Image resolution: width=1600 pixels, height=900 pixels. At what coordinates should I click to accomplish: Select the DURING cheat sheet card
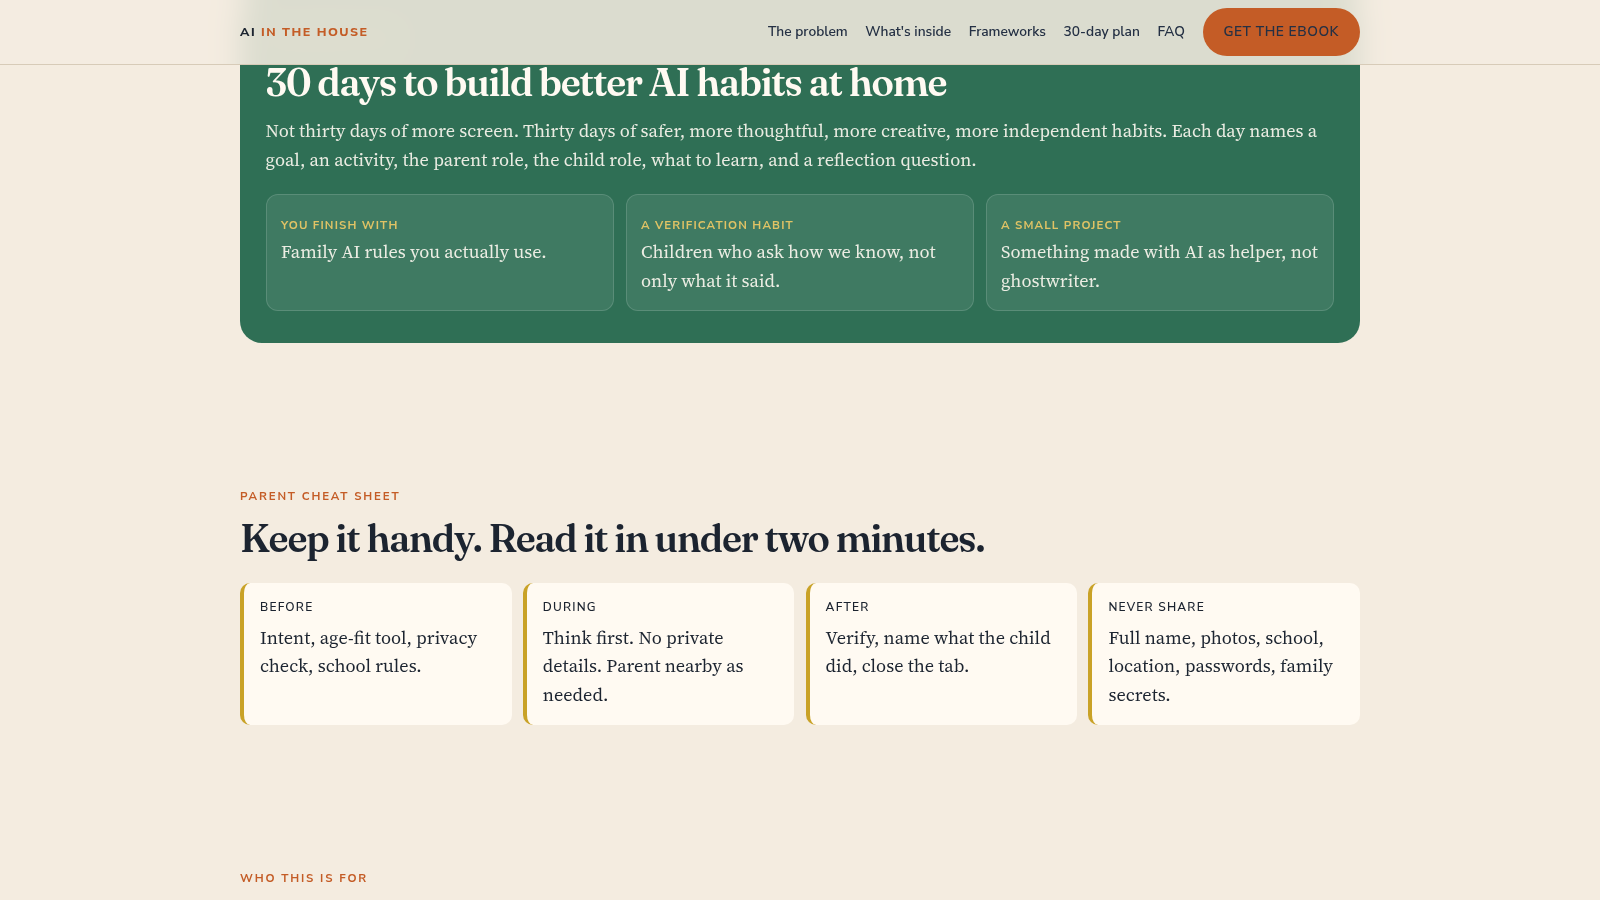tap(659, 654)
